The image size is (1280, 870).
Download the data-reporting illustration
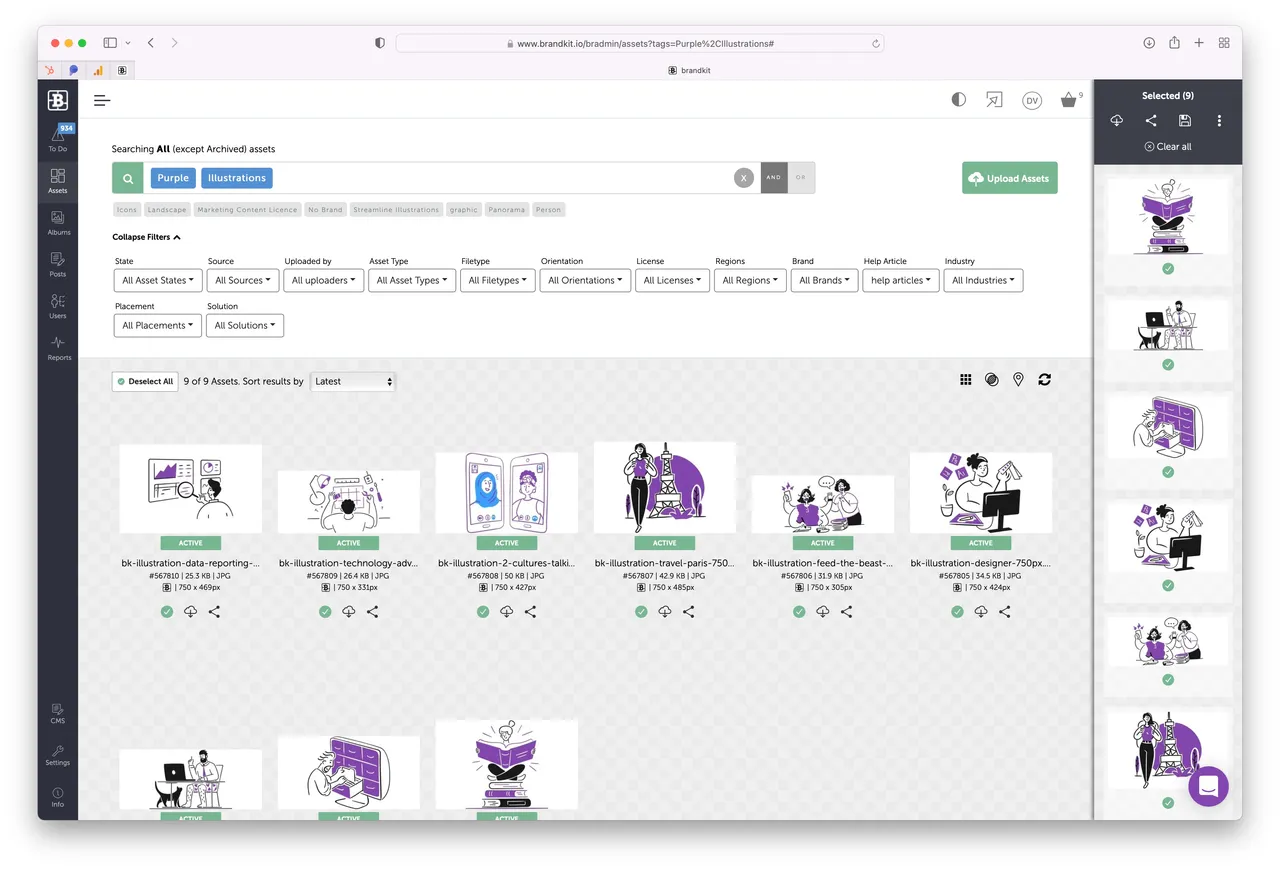pos(190,612)
